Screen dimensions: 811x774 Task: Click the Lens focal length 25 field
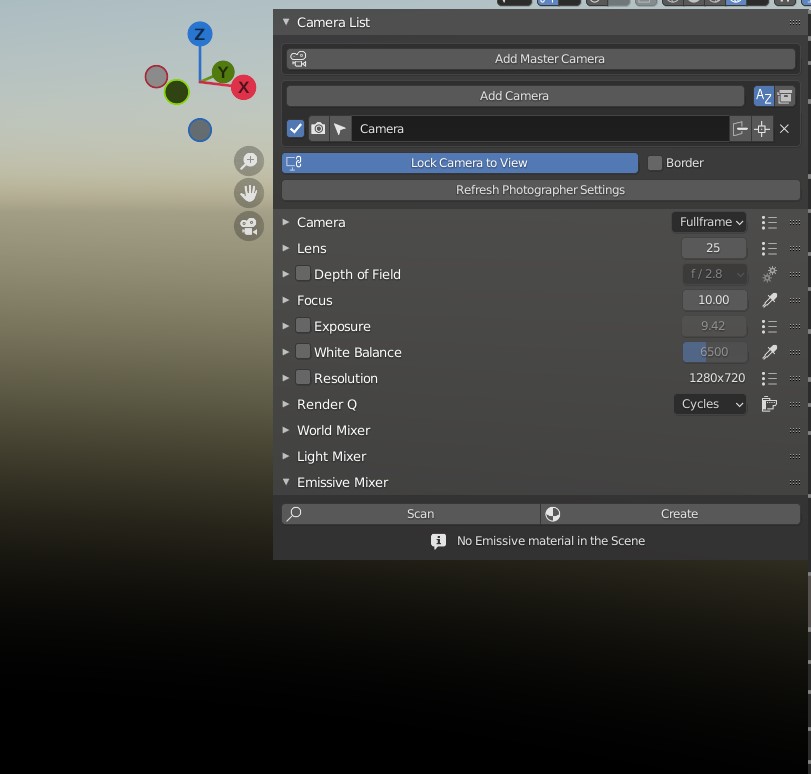coord(714,248)
